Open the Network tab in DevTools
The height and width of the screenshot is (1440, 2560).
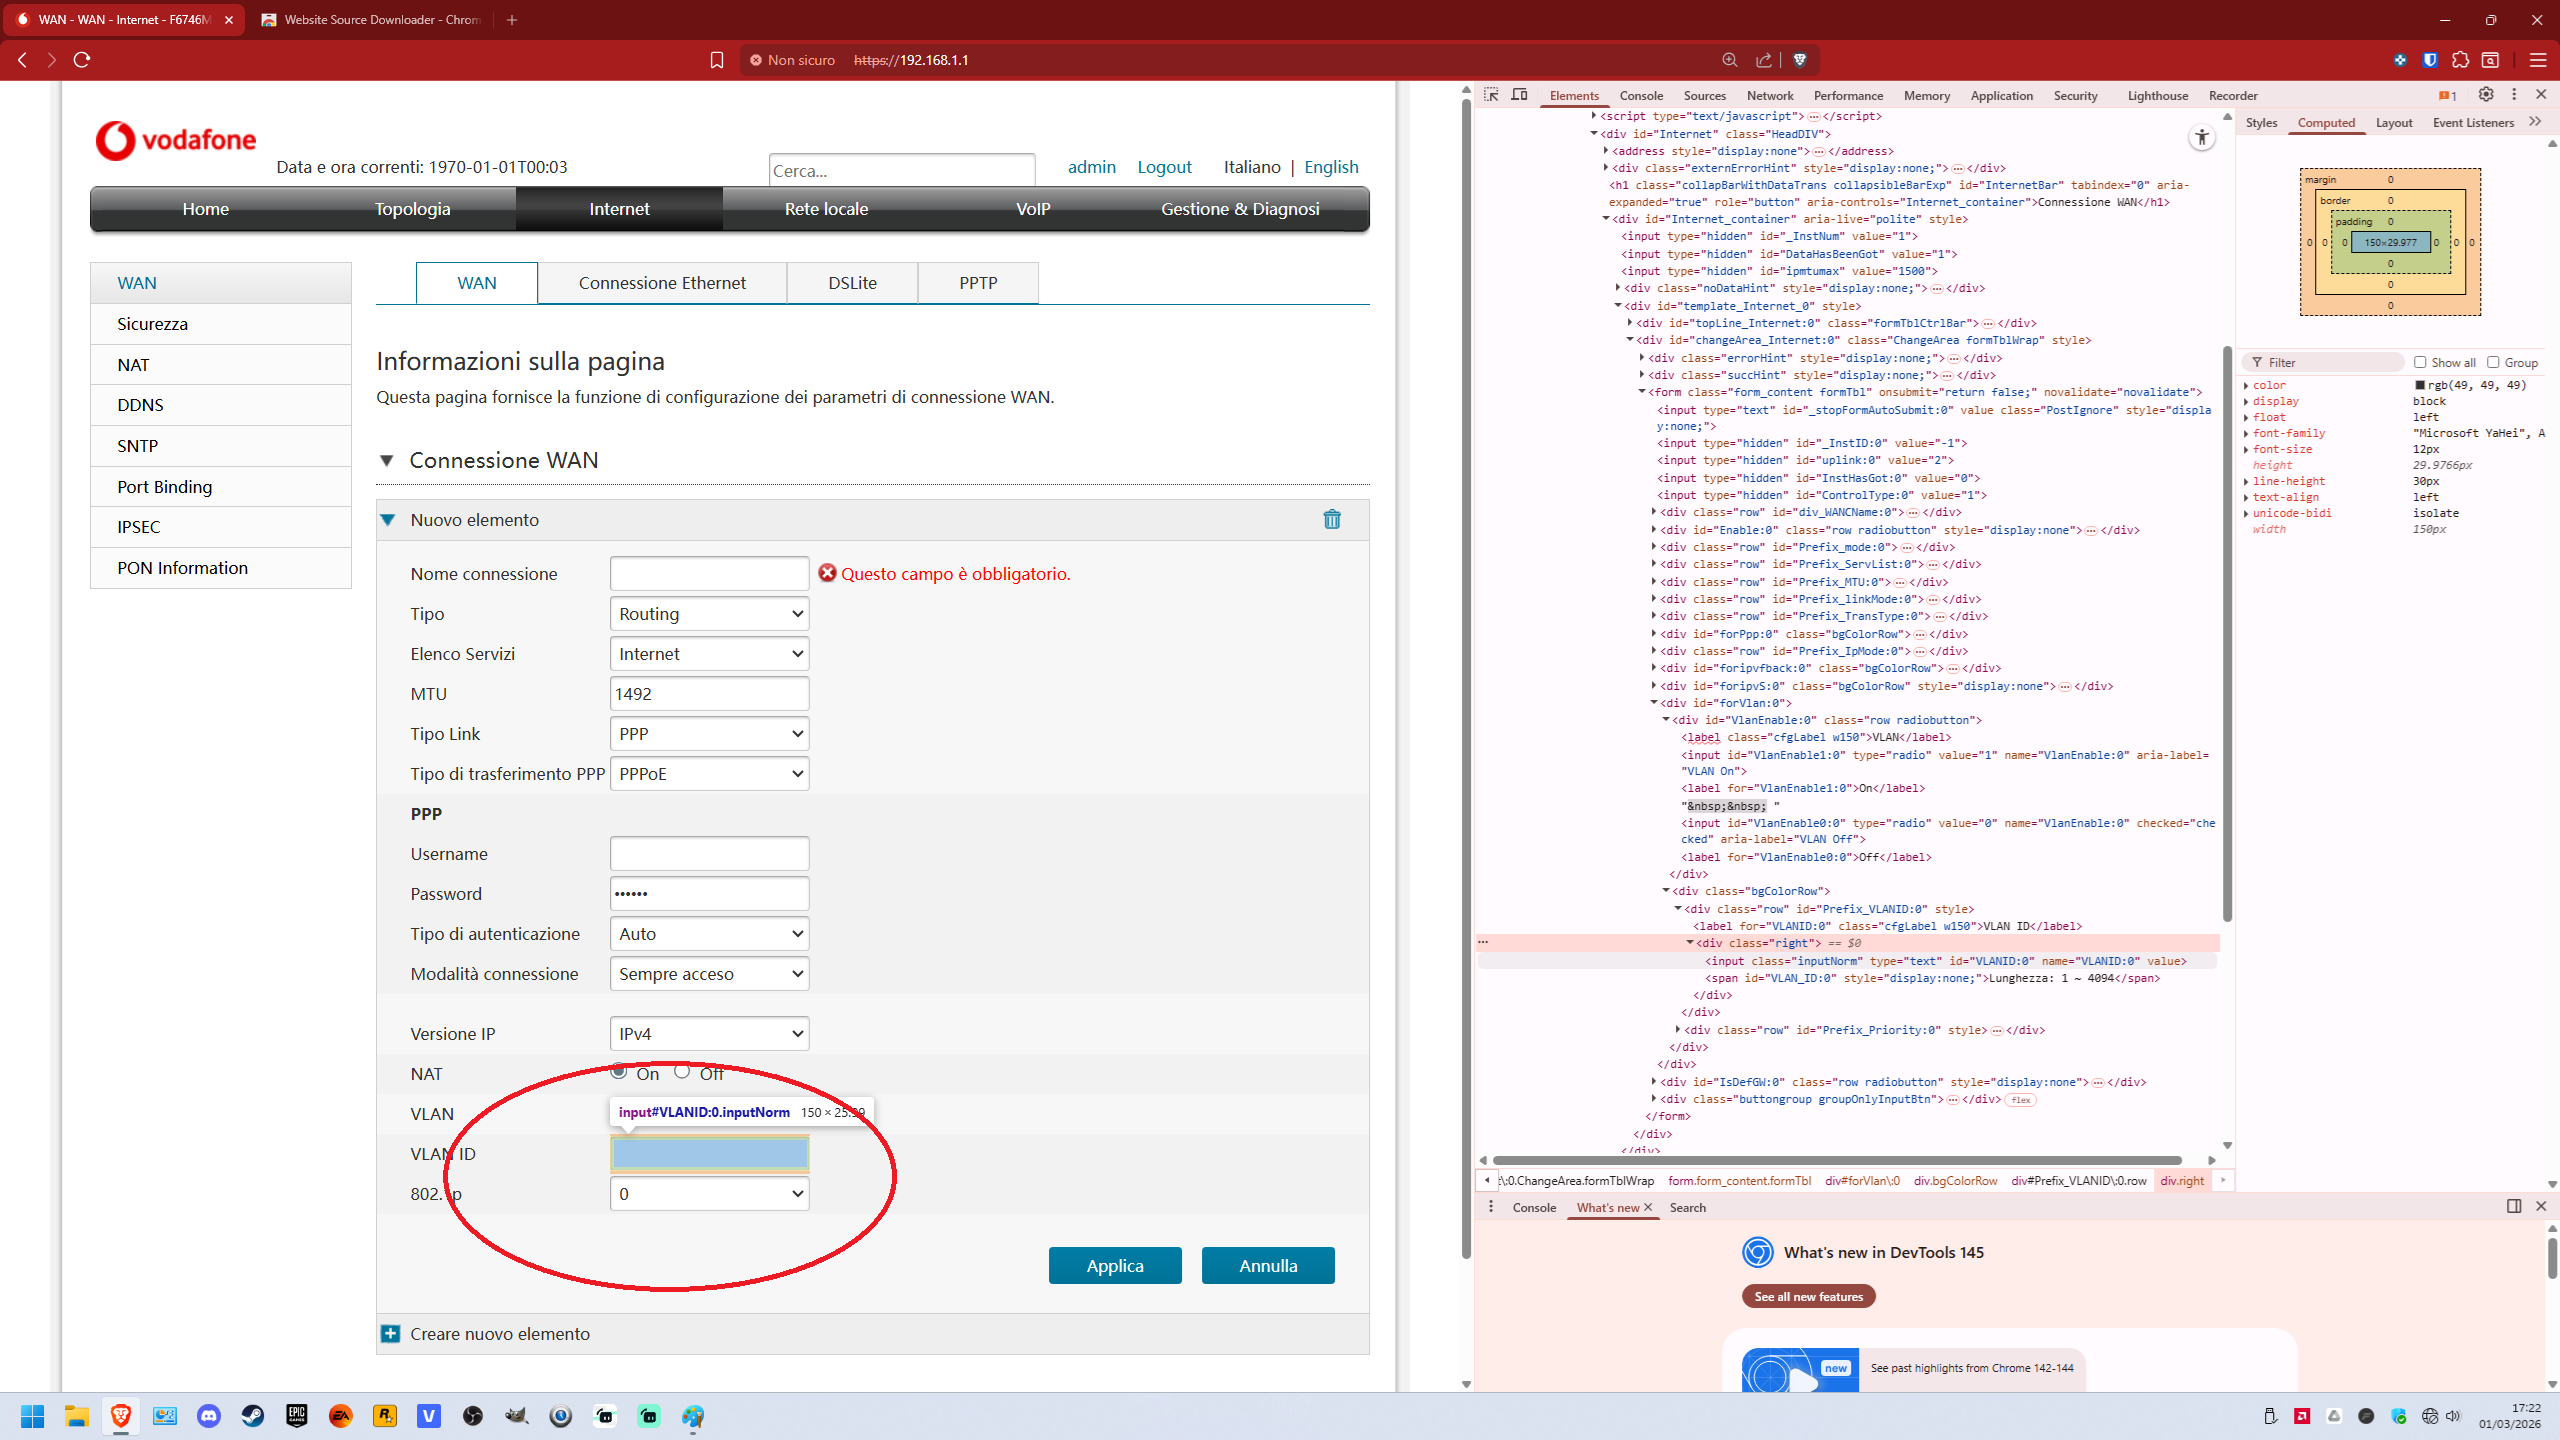point(1769,96)
